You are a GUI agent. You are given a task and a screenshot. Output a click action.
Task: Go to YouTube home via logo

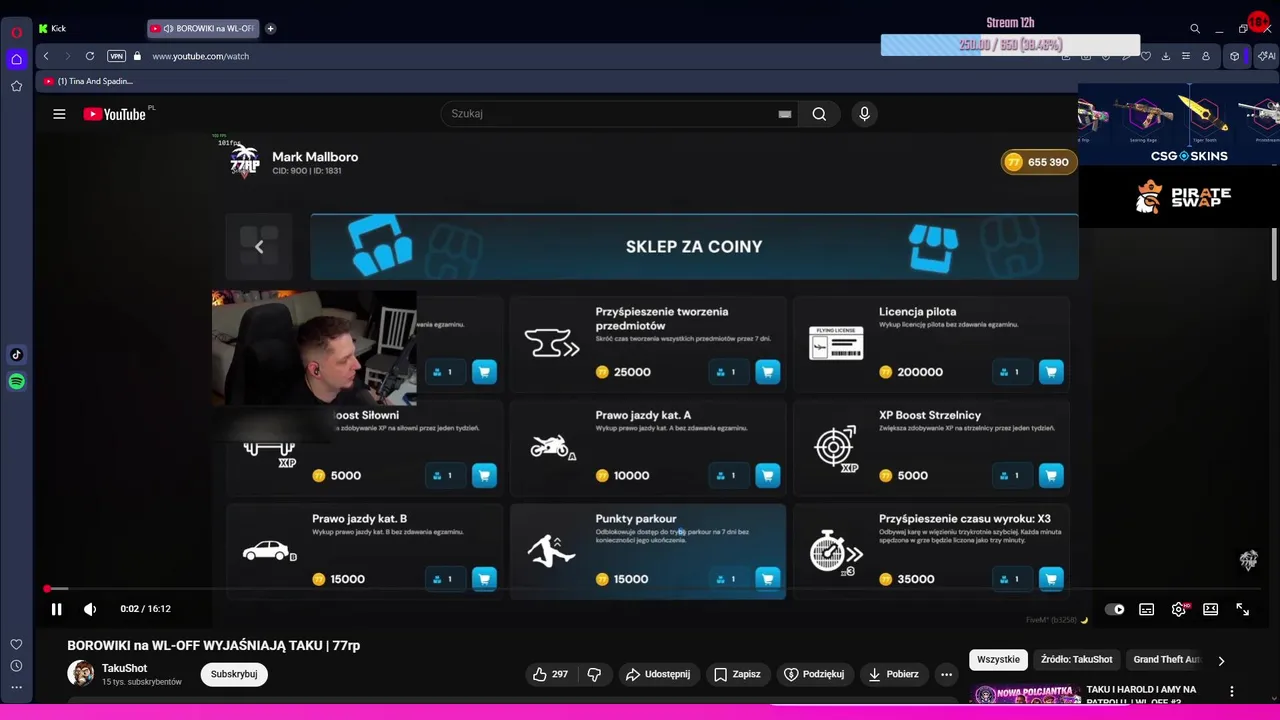[114, 114]
